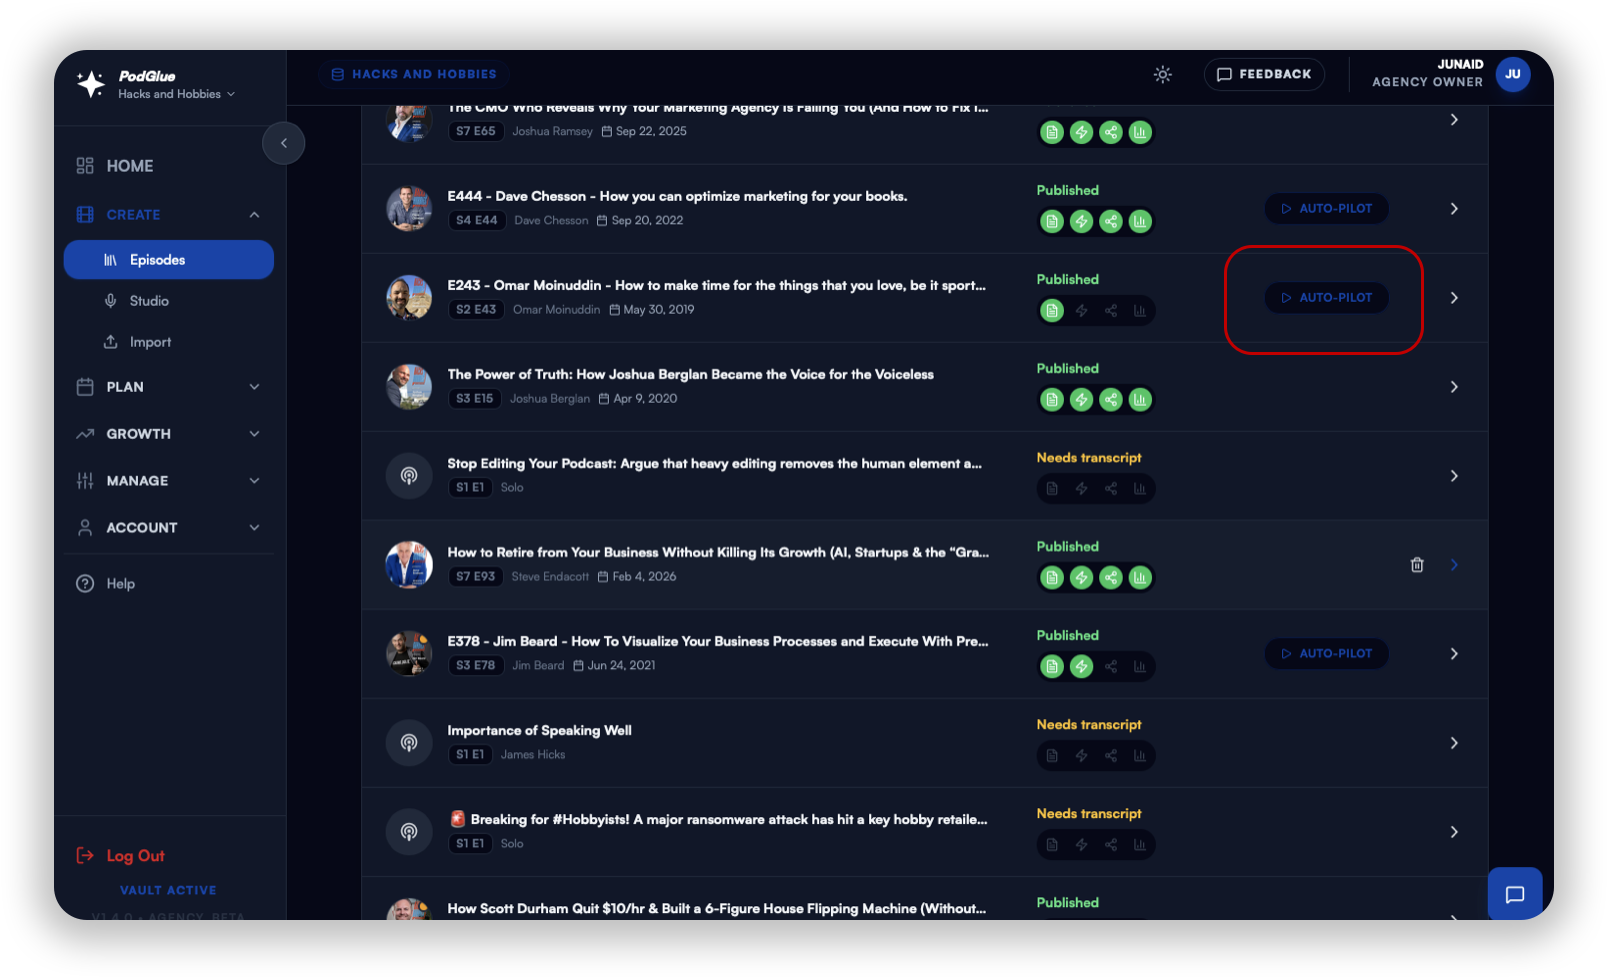
Task: Toggle light/dark theme sun icon
Action: pyautogui.click(x=1162, y=75)
